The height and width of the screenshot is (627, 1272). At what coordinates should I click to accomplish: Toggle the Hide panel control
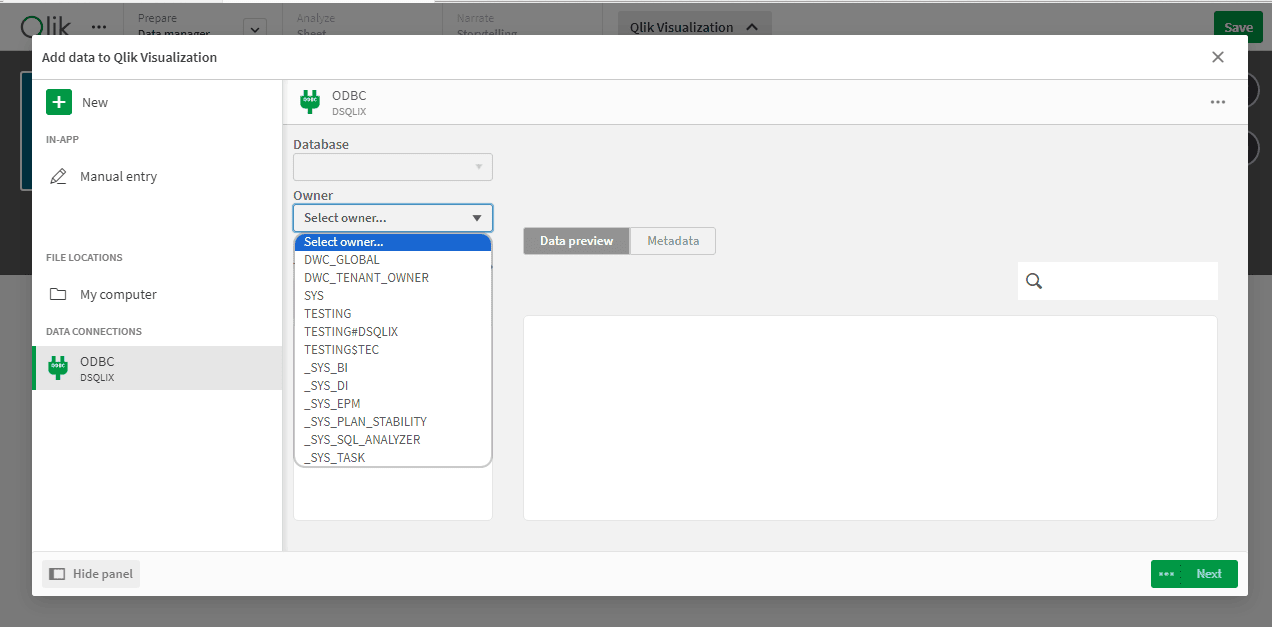(x=89, y=573)
